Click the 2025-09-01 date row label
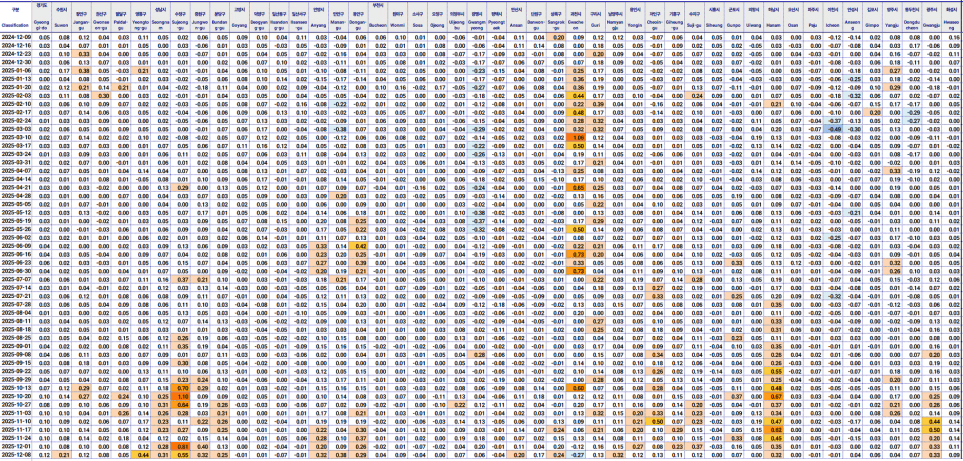Screen dimensions: 963x461 [17, 345]
